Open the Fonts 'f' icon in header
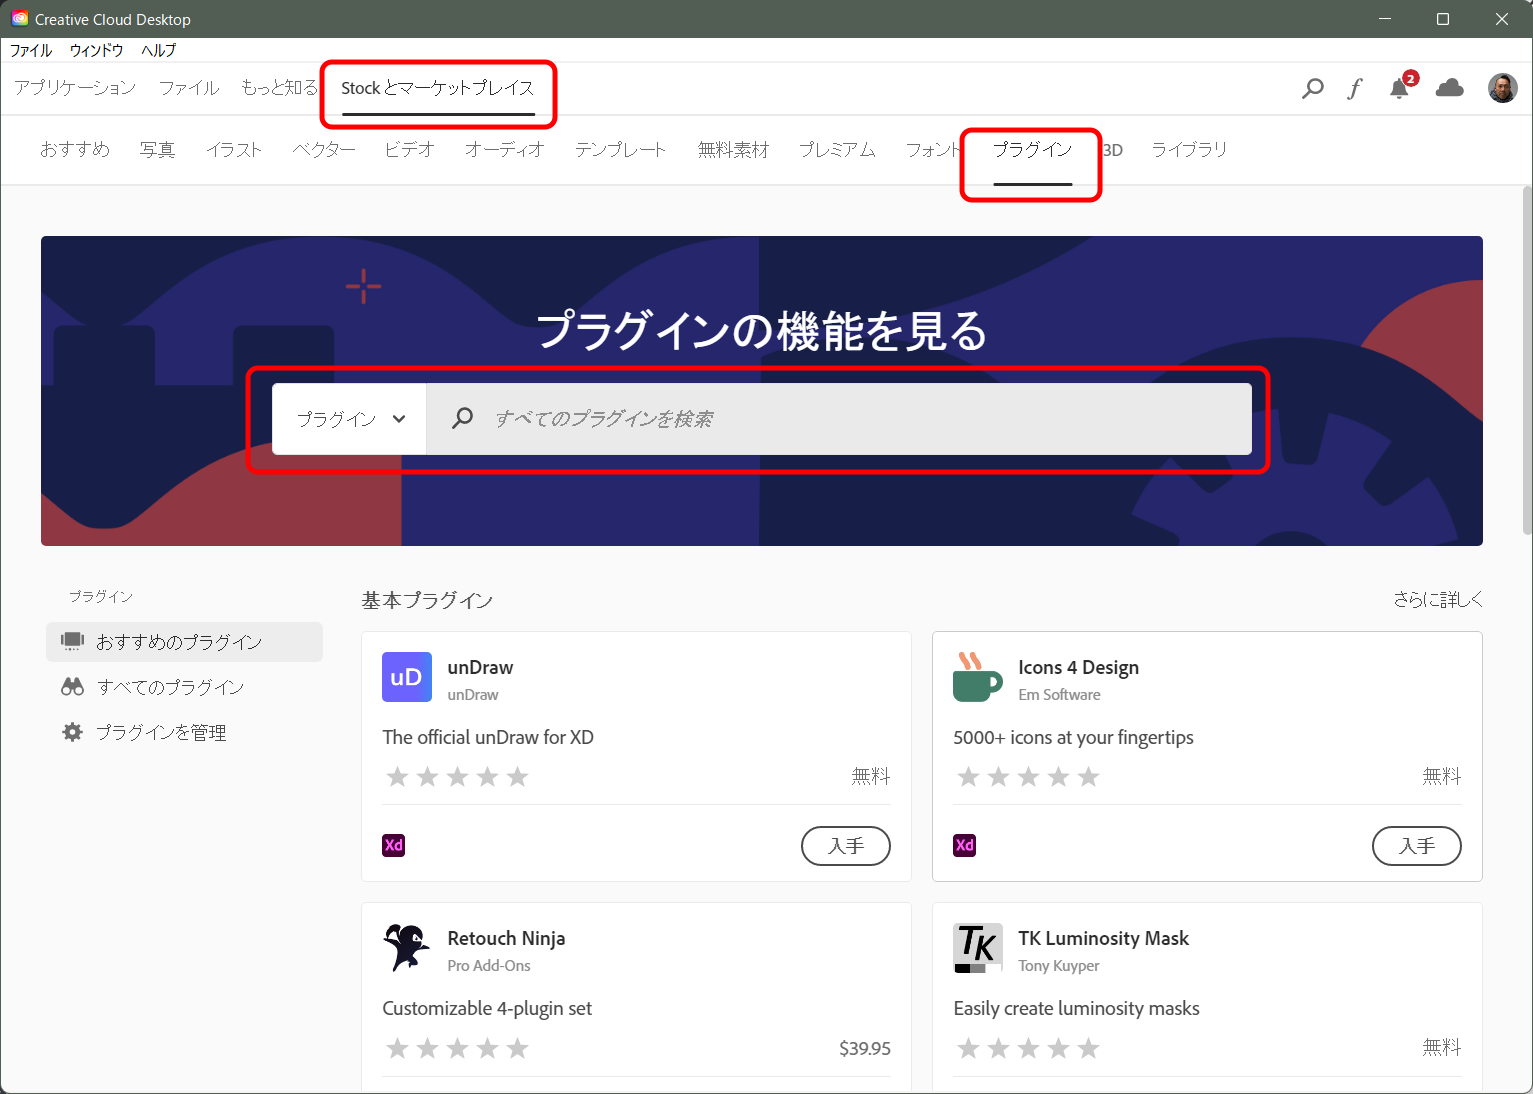 (x=1355, y=89)
